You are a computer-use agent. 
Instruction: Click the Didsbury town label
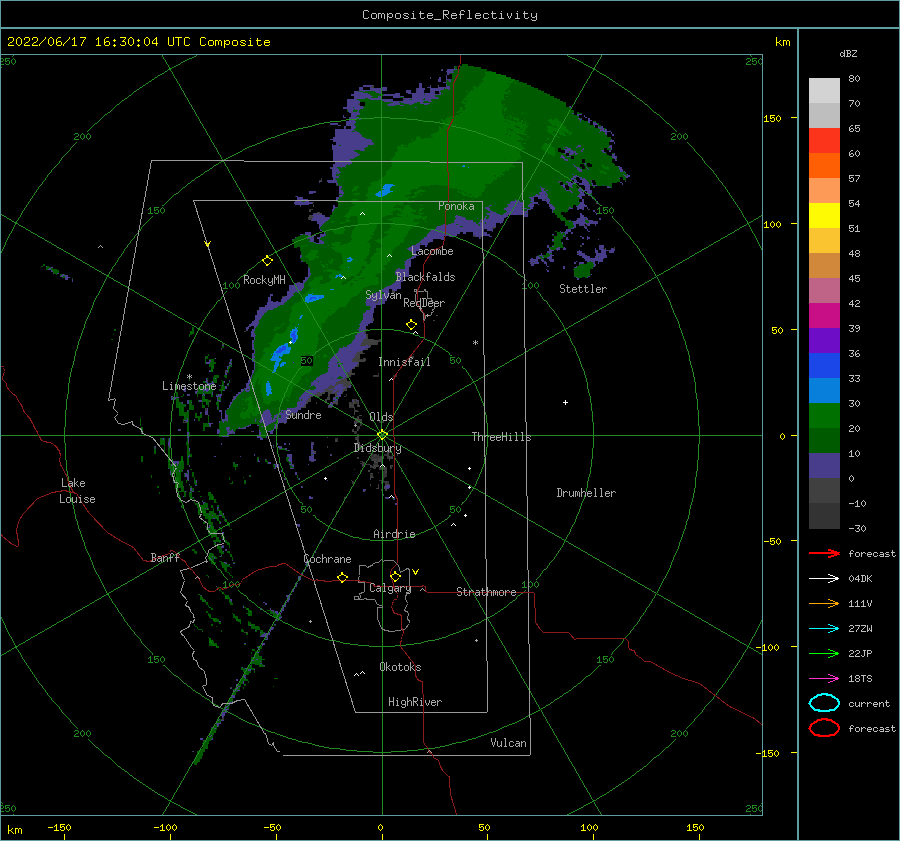378,448
